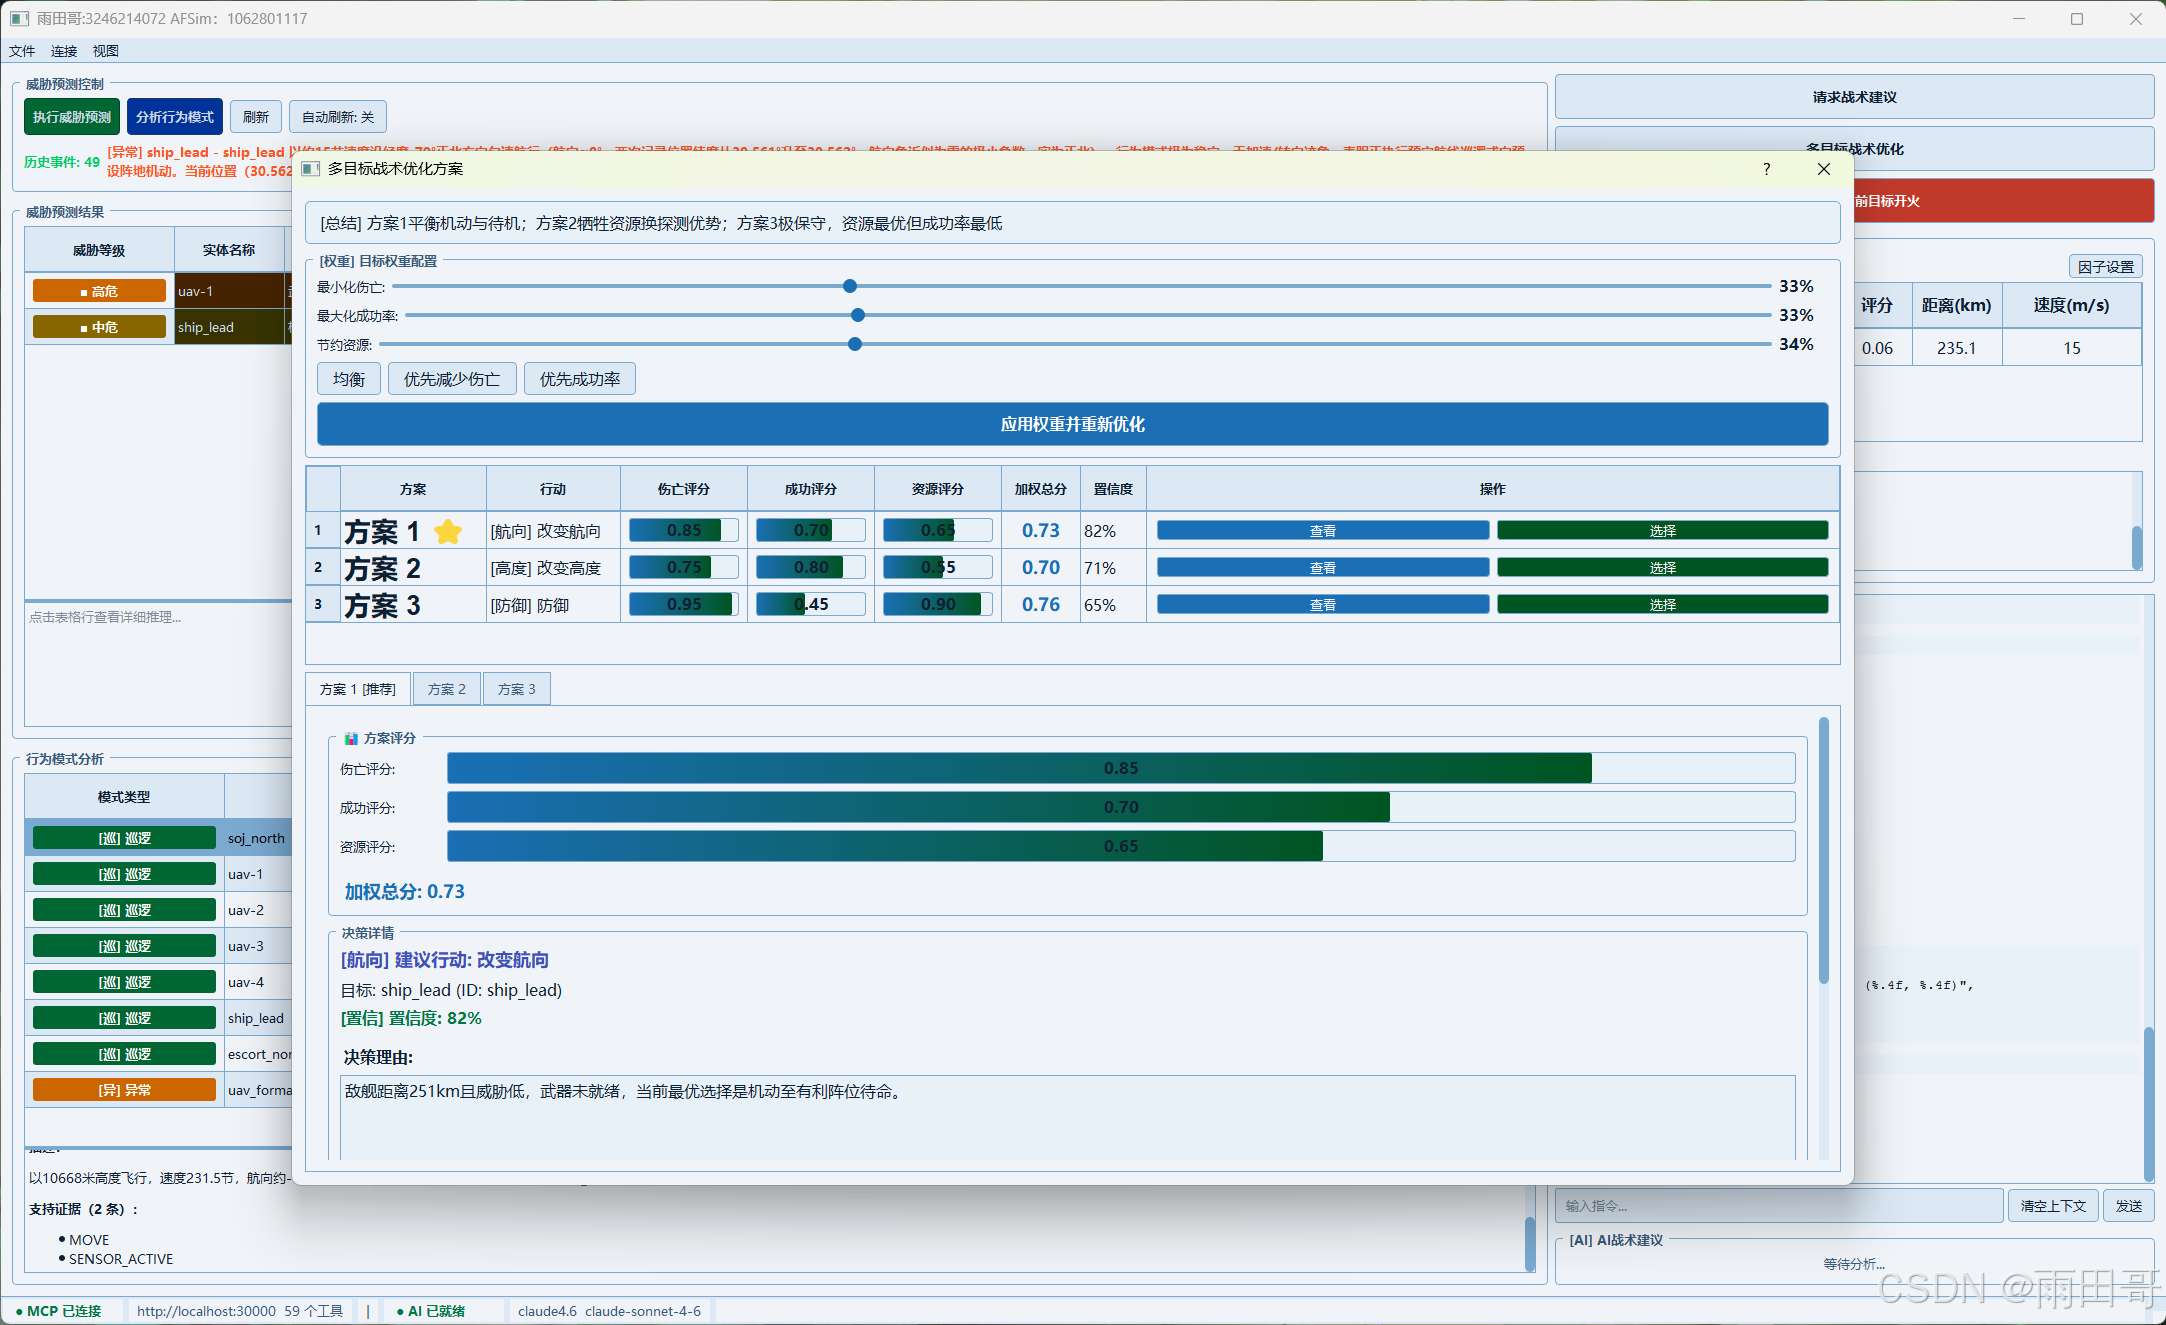This screenshot has height=1325, width=2166.
Task: Toggle 自动刷新 关 button
Action: coord(337,117)
